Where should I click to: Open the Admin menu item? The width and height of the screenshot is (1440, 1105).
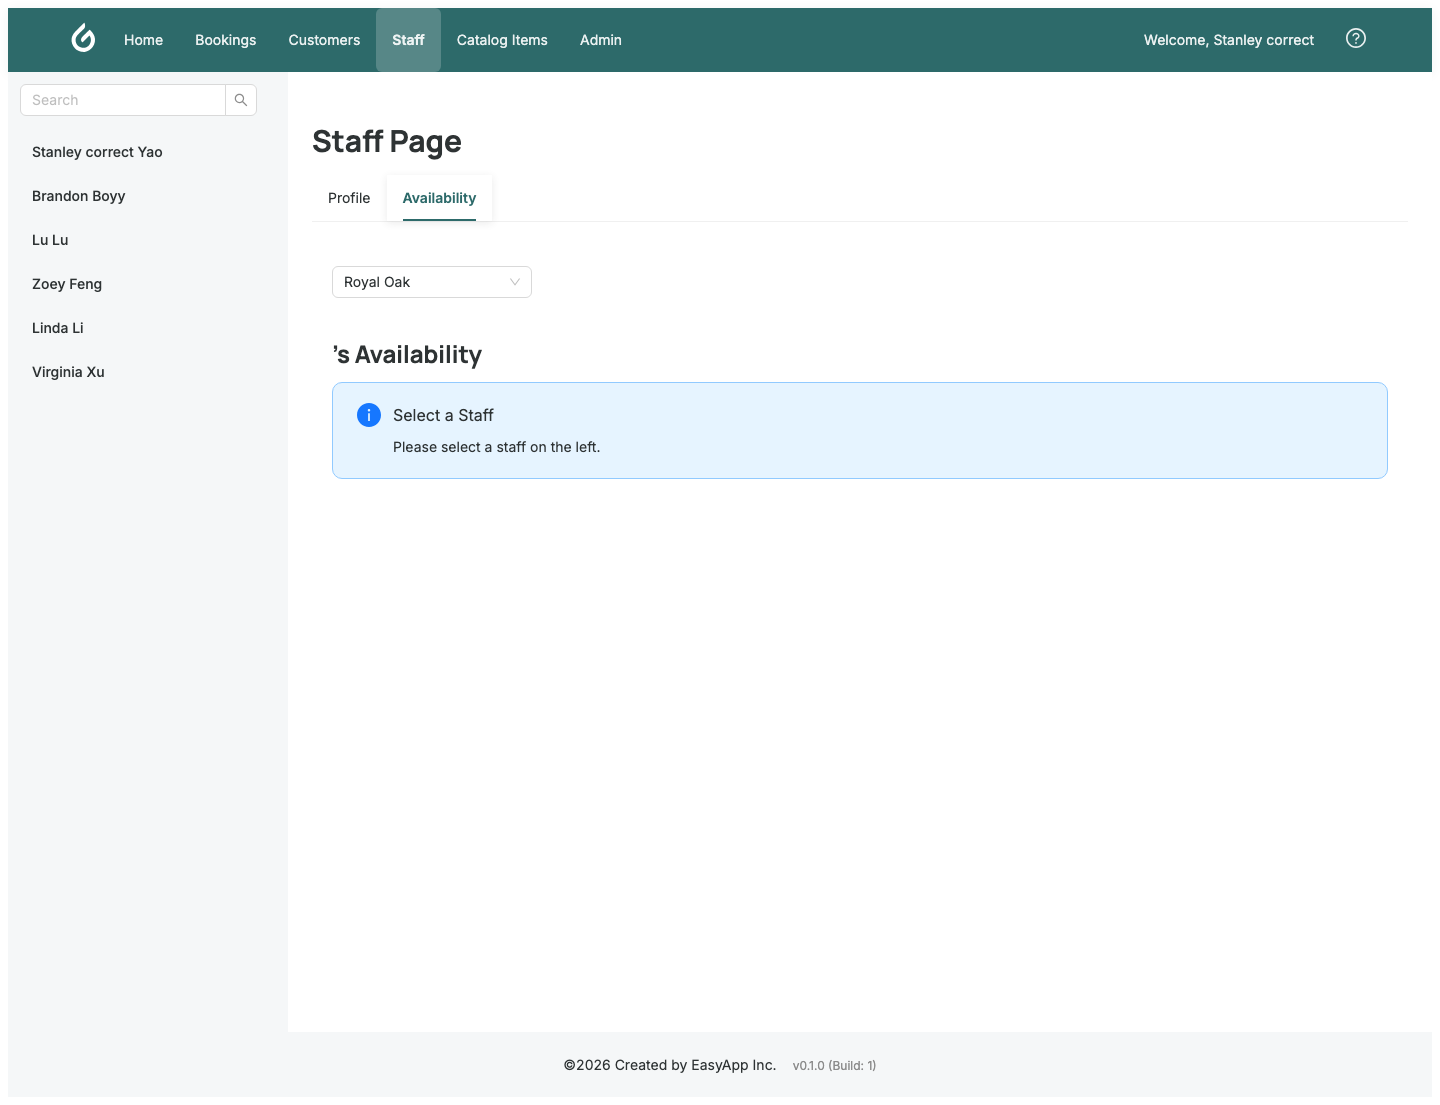pyautogui.click(x=601, y=40)
